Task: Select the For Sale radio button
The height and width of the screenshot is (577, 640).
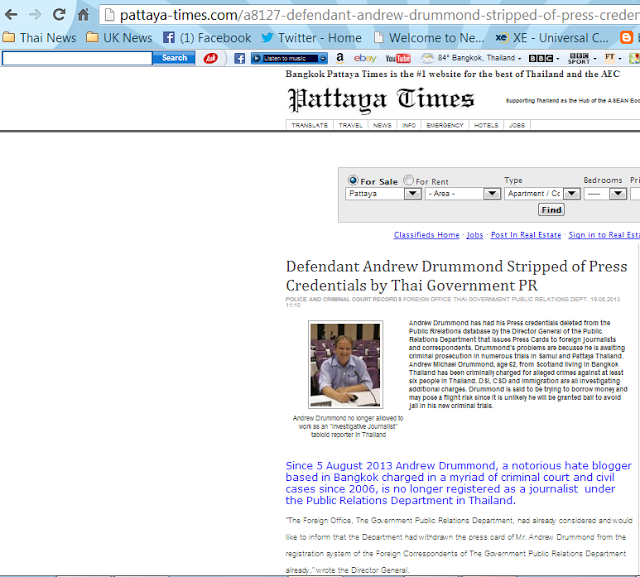Action: click(x=353, y=180)
